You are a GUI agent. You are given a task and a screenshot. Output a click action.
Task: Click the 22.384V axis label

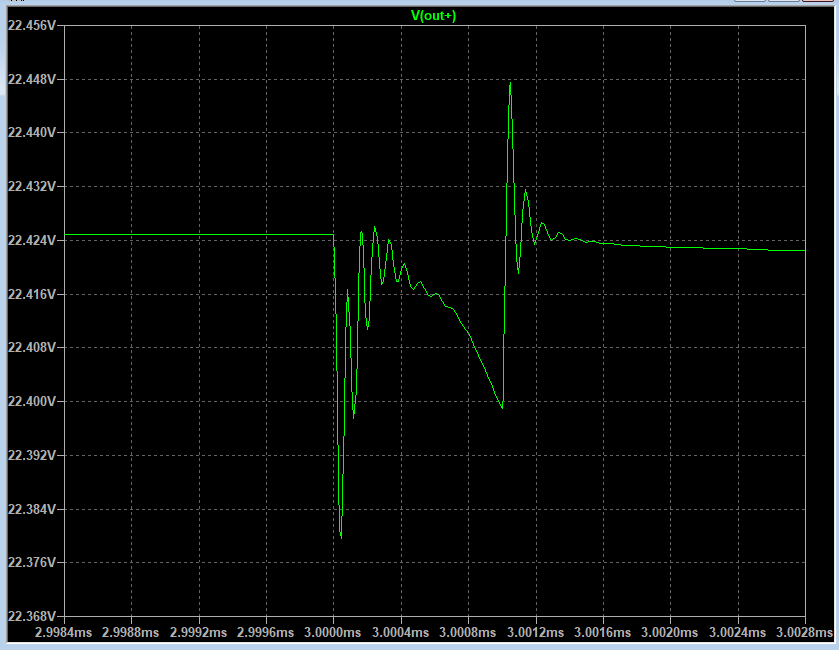(x=32, y=509)
